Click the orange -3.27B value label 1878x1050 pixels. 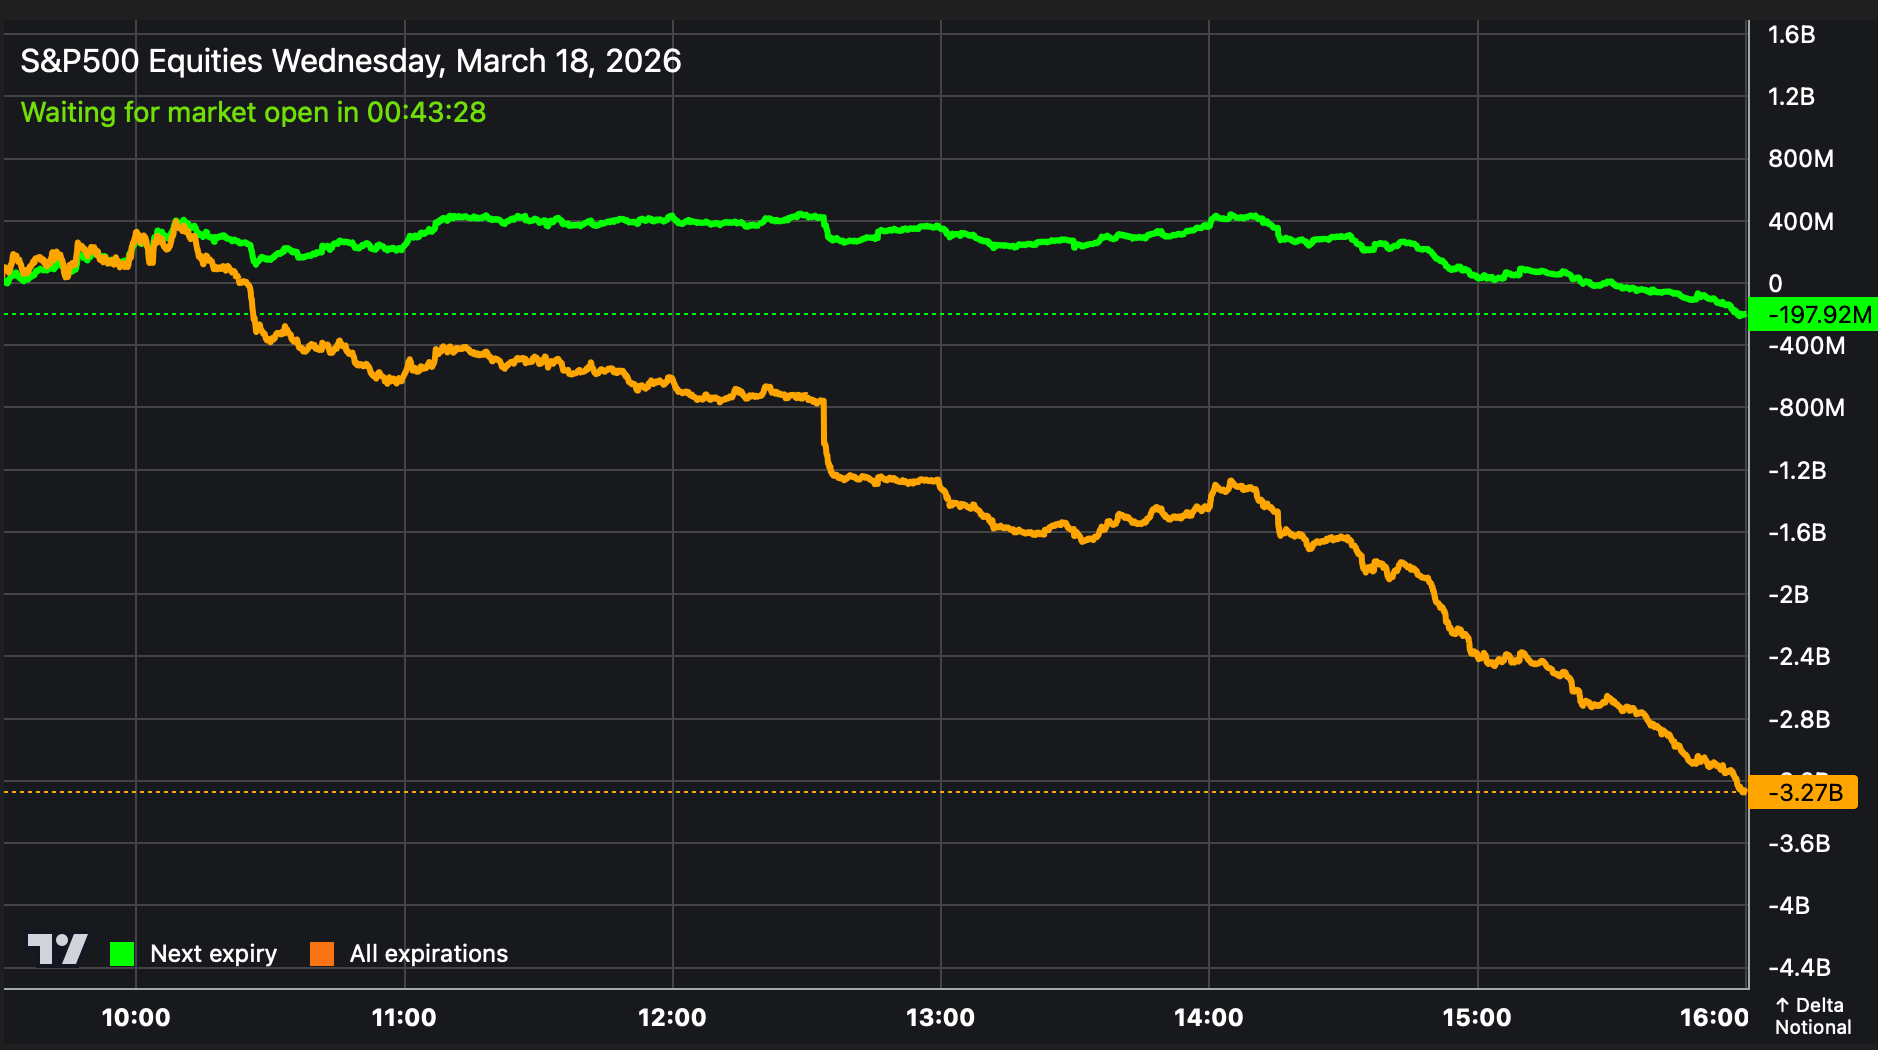[1804, 793]
